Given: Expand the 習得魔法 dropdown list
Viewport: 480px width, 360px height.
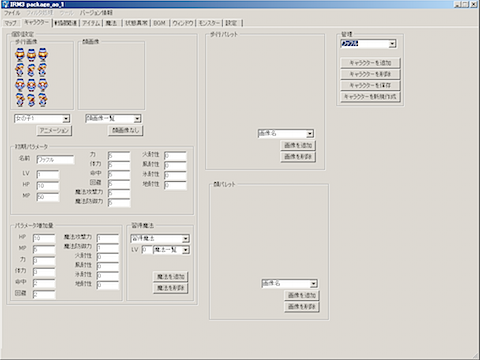Looking at the screenshot, I should click(186, 239).
